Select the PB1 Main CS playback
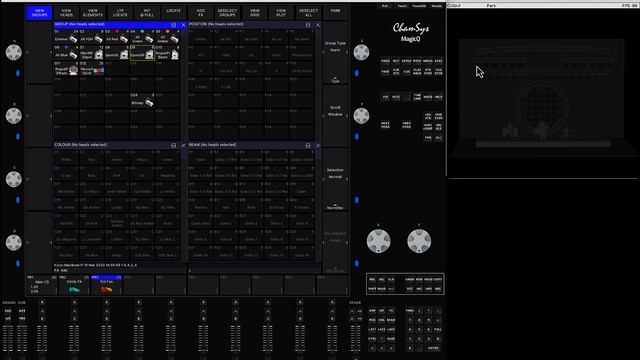640x360 pixels. click(42, 285)
